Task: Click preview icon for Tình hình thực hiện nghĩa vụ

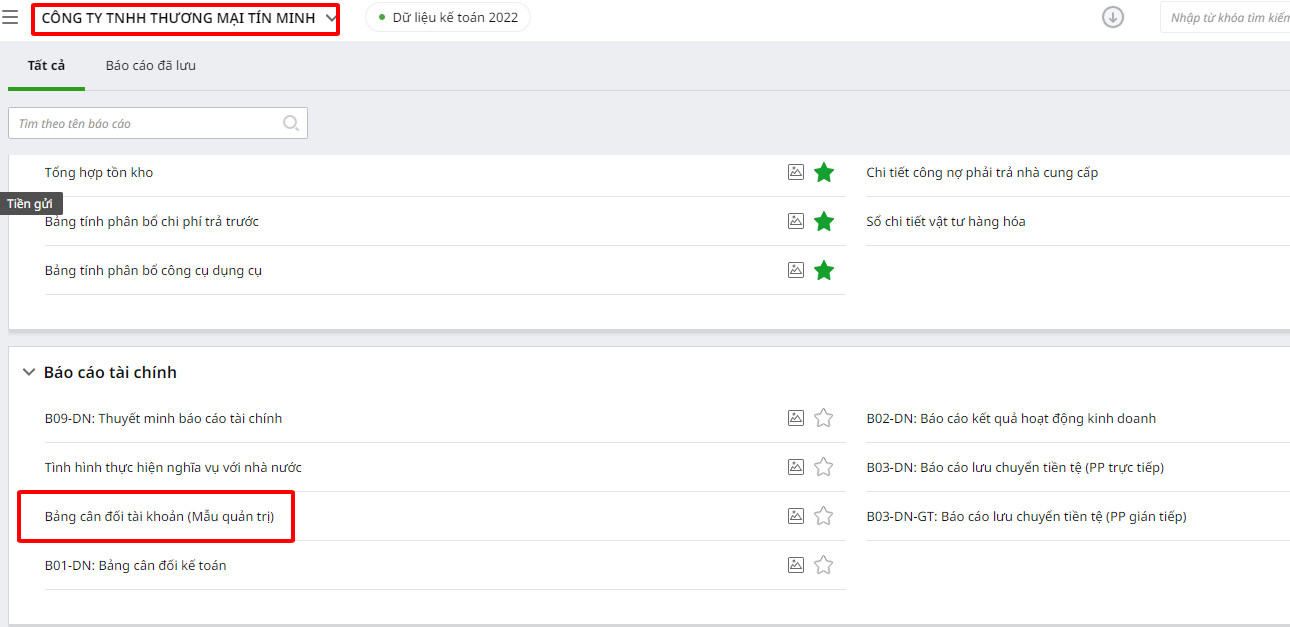Action: [x=796, y=467]
